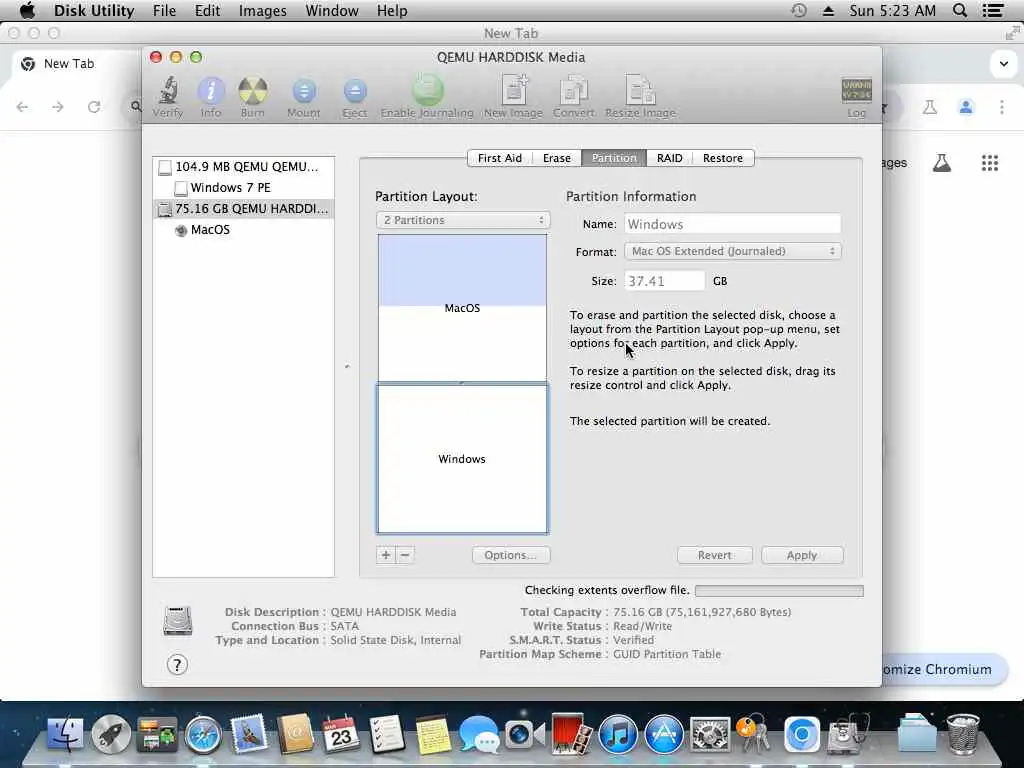
Task: Click the Enable Journaling icon
Action: click(427, 97)
